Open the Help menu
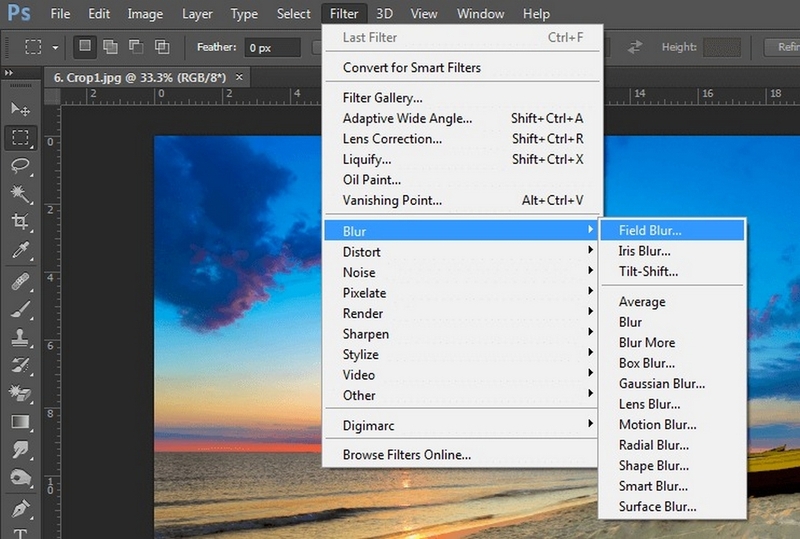Viewport: 800px width, 539px height. pyautogui.click(x=536, y=14)
